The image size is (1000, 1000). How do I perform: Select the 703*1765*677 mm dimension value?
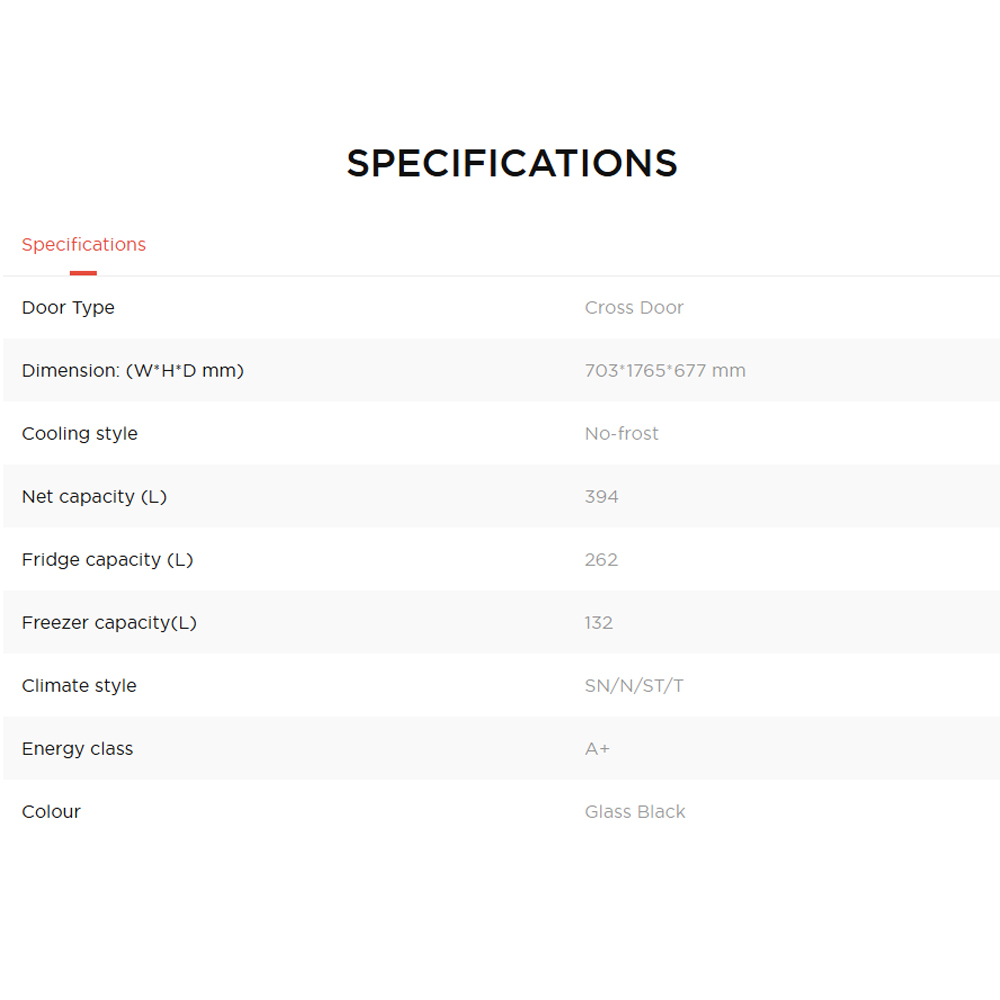pos(665,371)
